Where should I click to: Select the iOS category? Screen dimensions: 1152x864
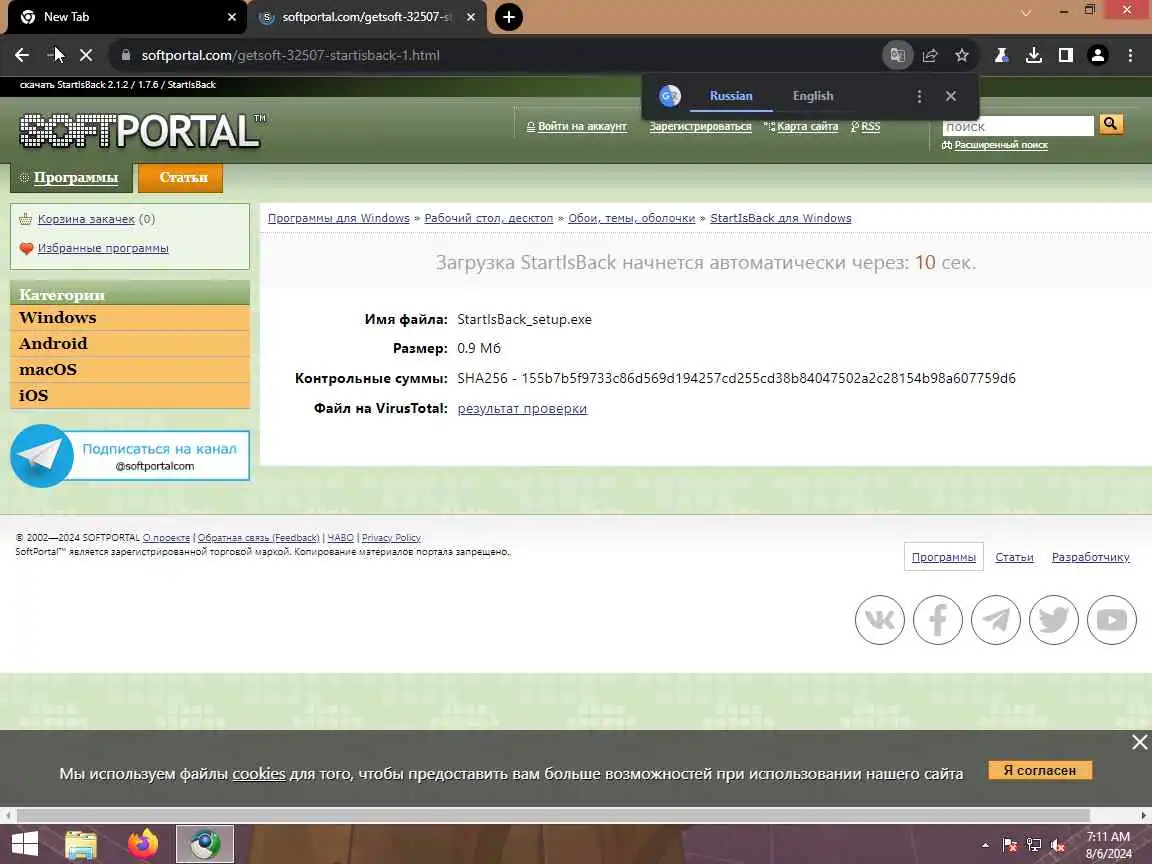130,395
